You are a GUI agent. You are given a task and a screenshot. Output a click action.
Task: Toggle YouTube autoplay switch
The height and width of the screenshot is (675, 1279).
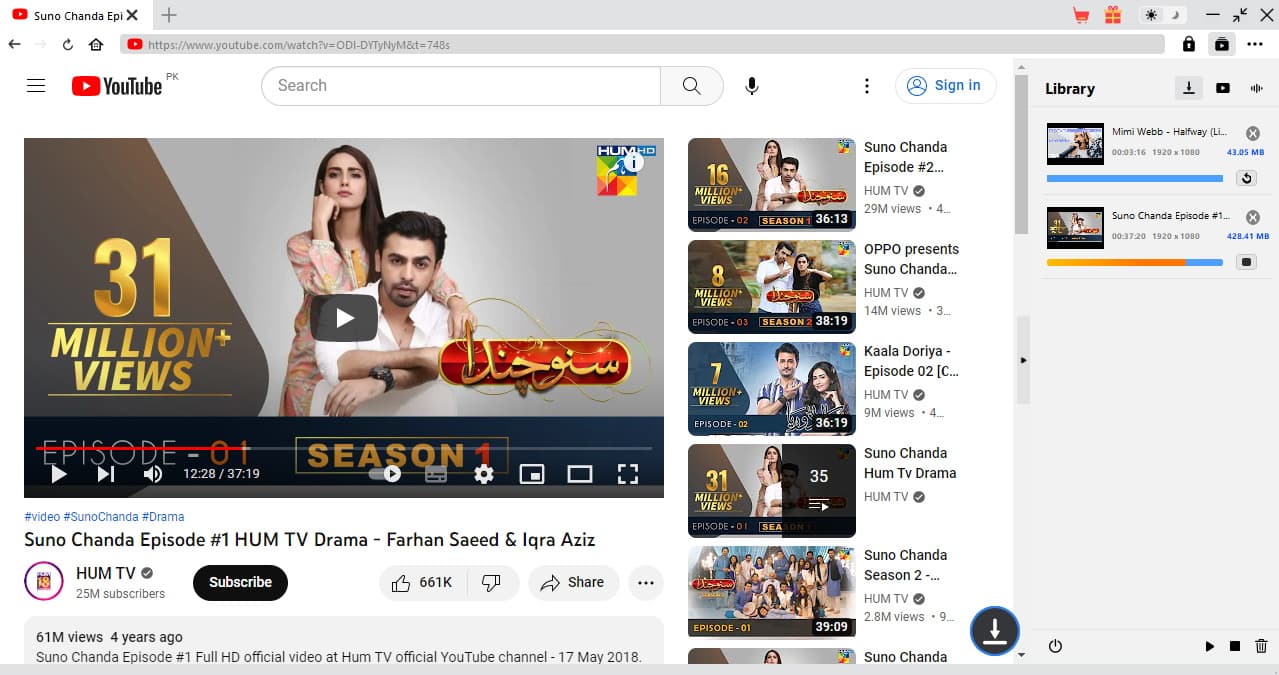386,474
